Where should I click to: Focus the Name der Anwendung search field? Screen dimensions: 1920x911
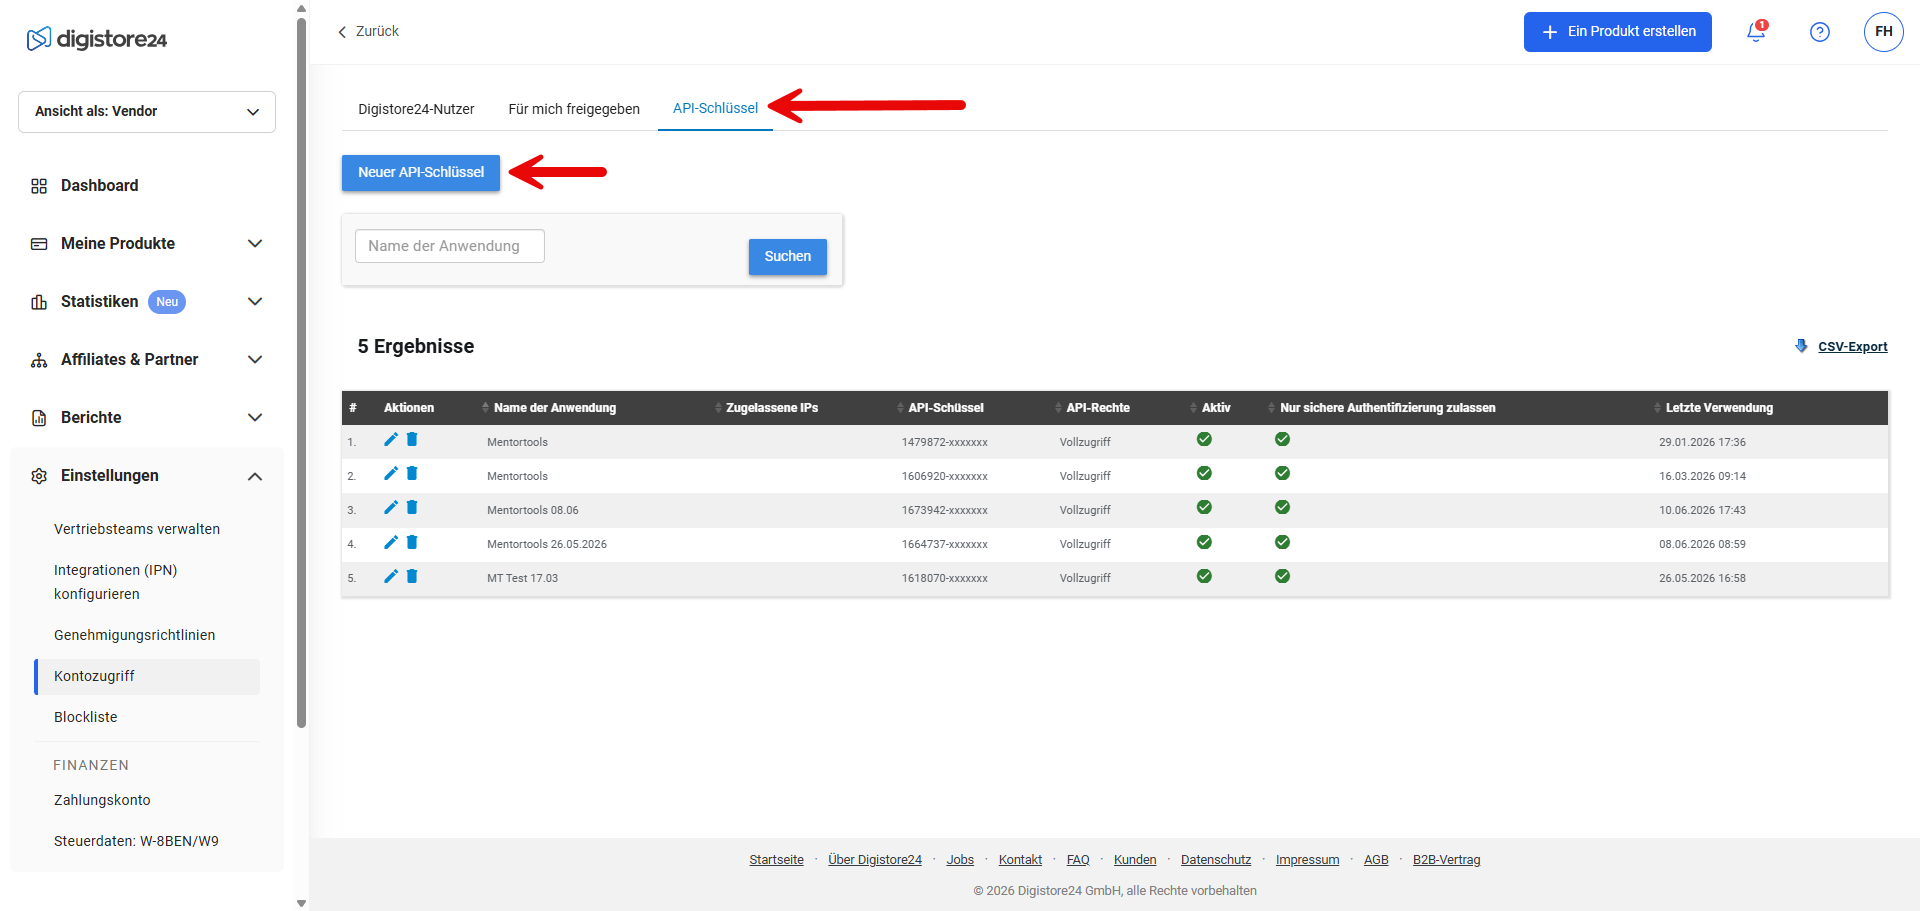(450, 246)
